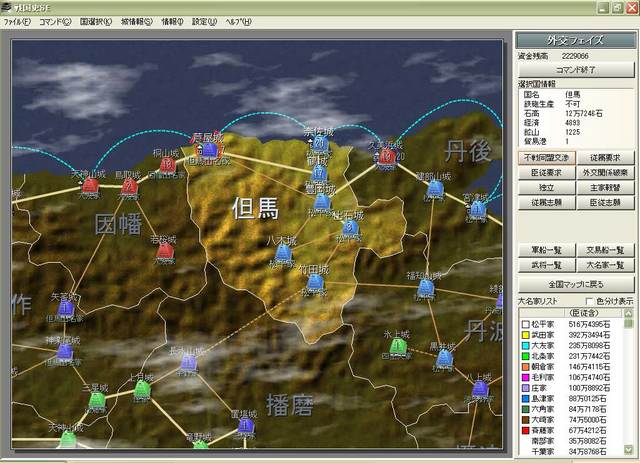
Task: Open the 交易船一覧 list
Action: (x=605, y=250)
